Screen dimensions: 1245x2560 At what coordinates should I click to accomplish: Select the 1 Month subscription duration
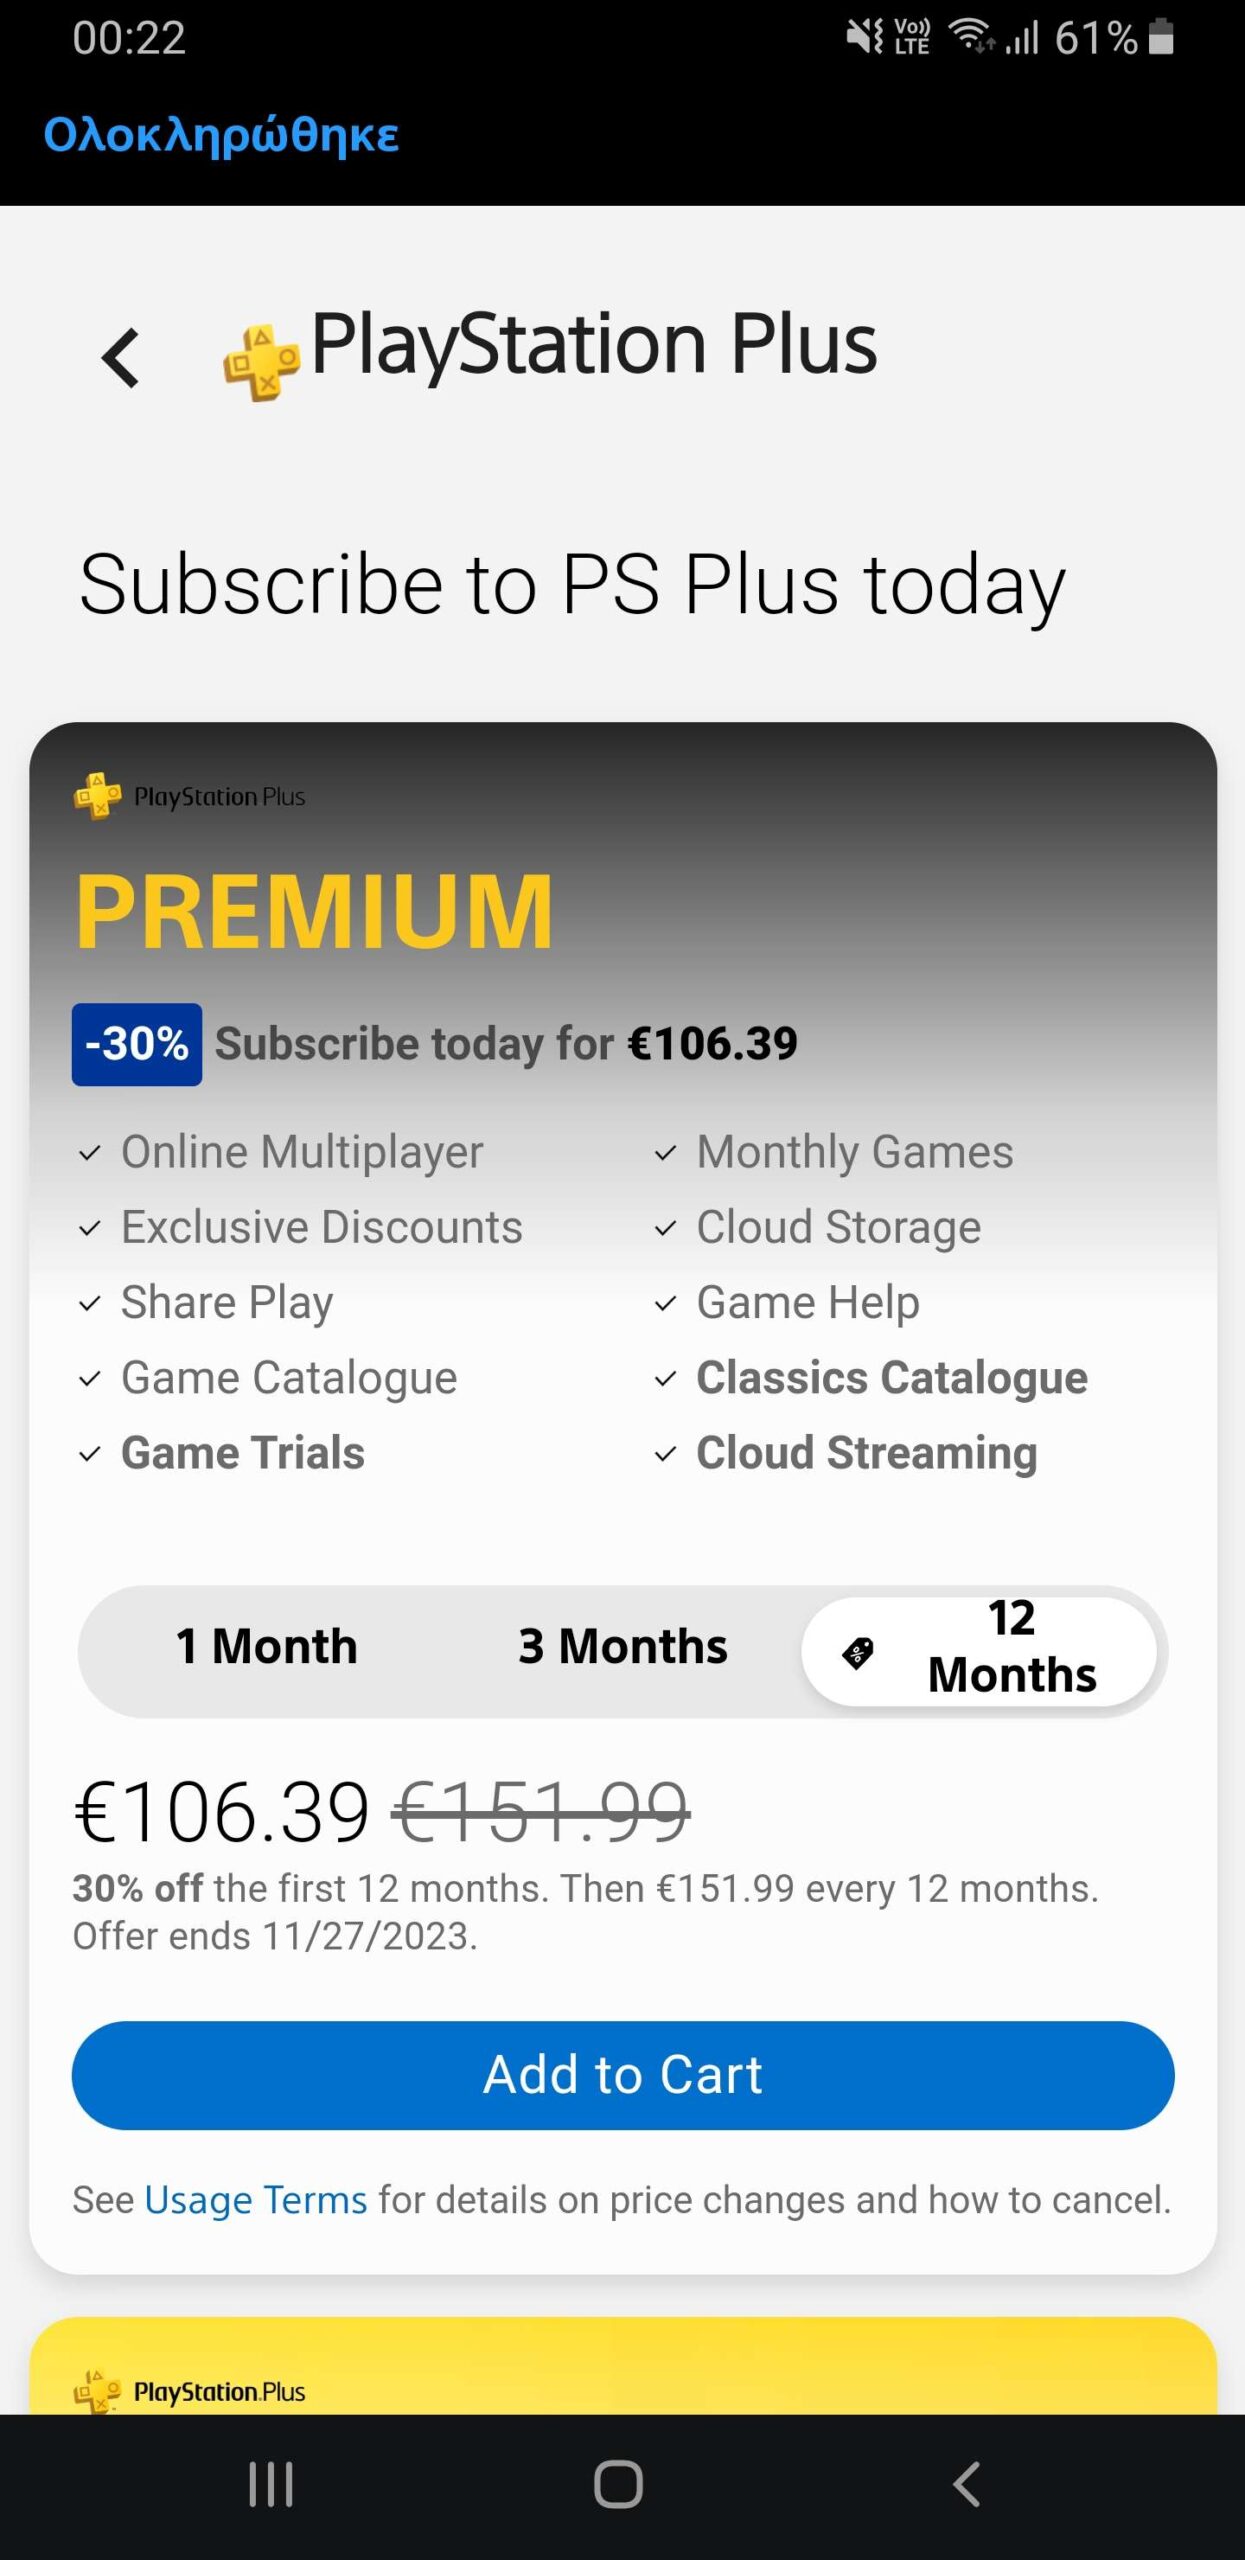pyautogui.click(x=267, y=1647)
